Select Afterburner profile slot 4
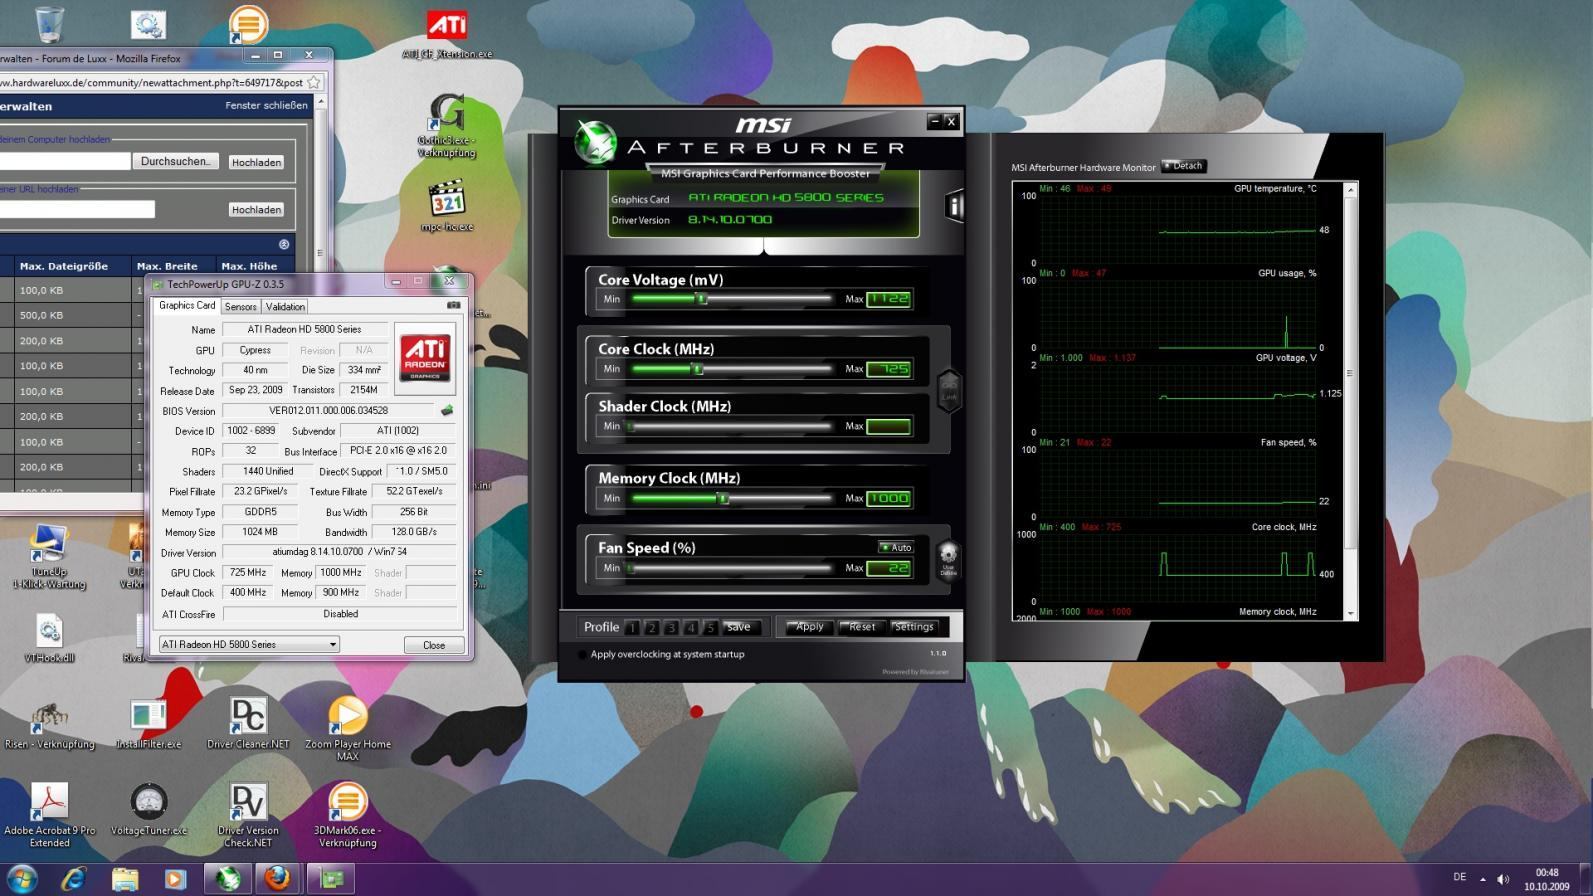The width and height of the screenshot is (1593, 896). 691,628
